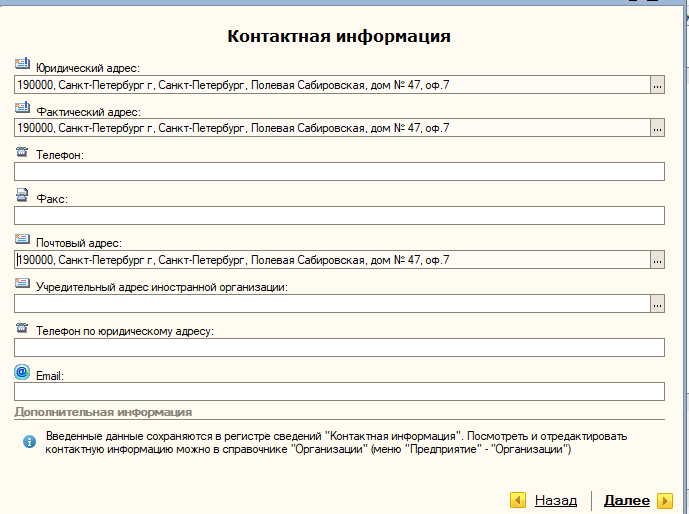
Task: Click into the empty Факс field
Action: (x=339, y=216)
